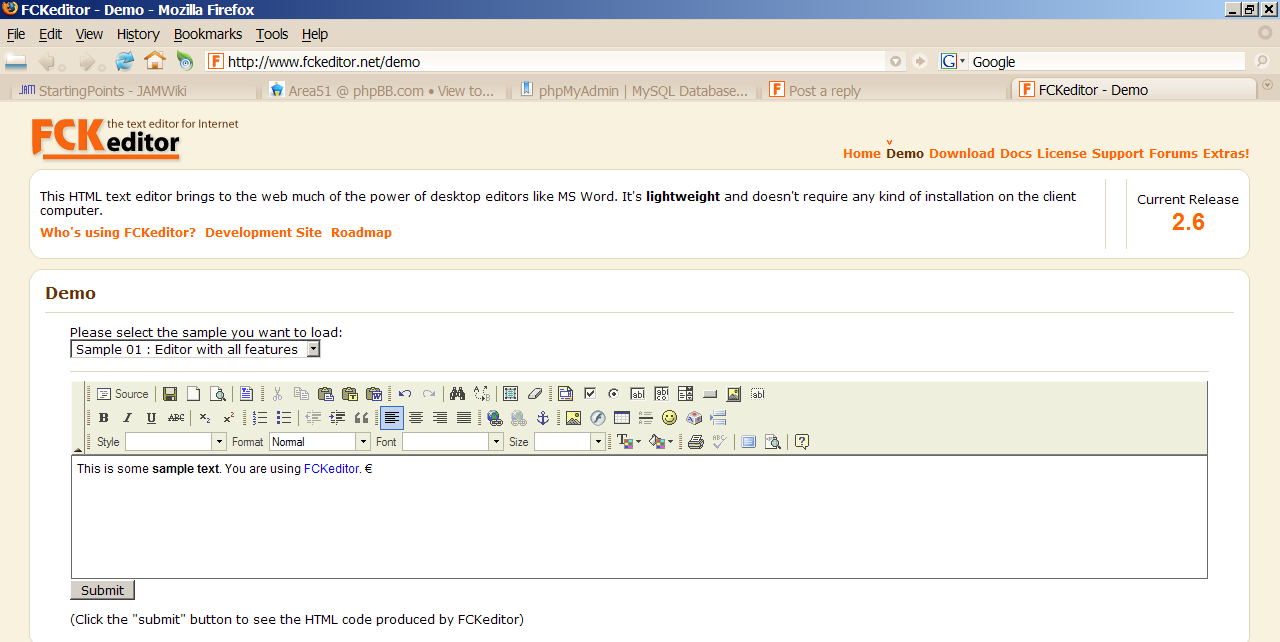Apply italic formatting

[127, 418]
